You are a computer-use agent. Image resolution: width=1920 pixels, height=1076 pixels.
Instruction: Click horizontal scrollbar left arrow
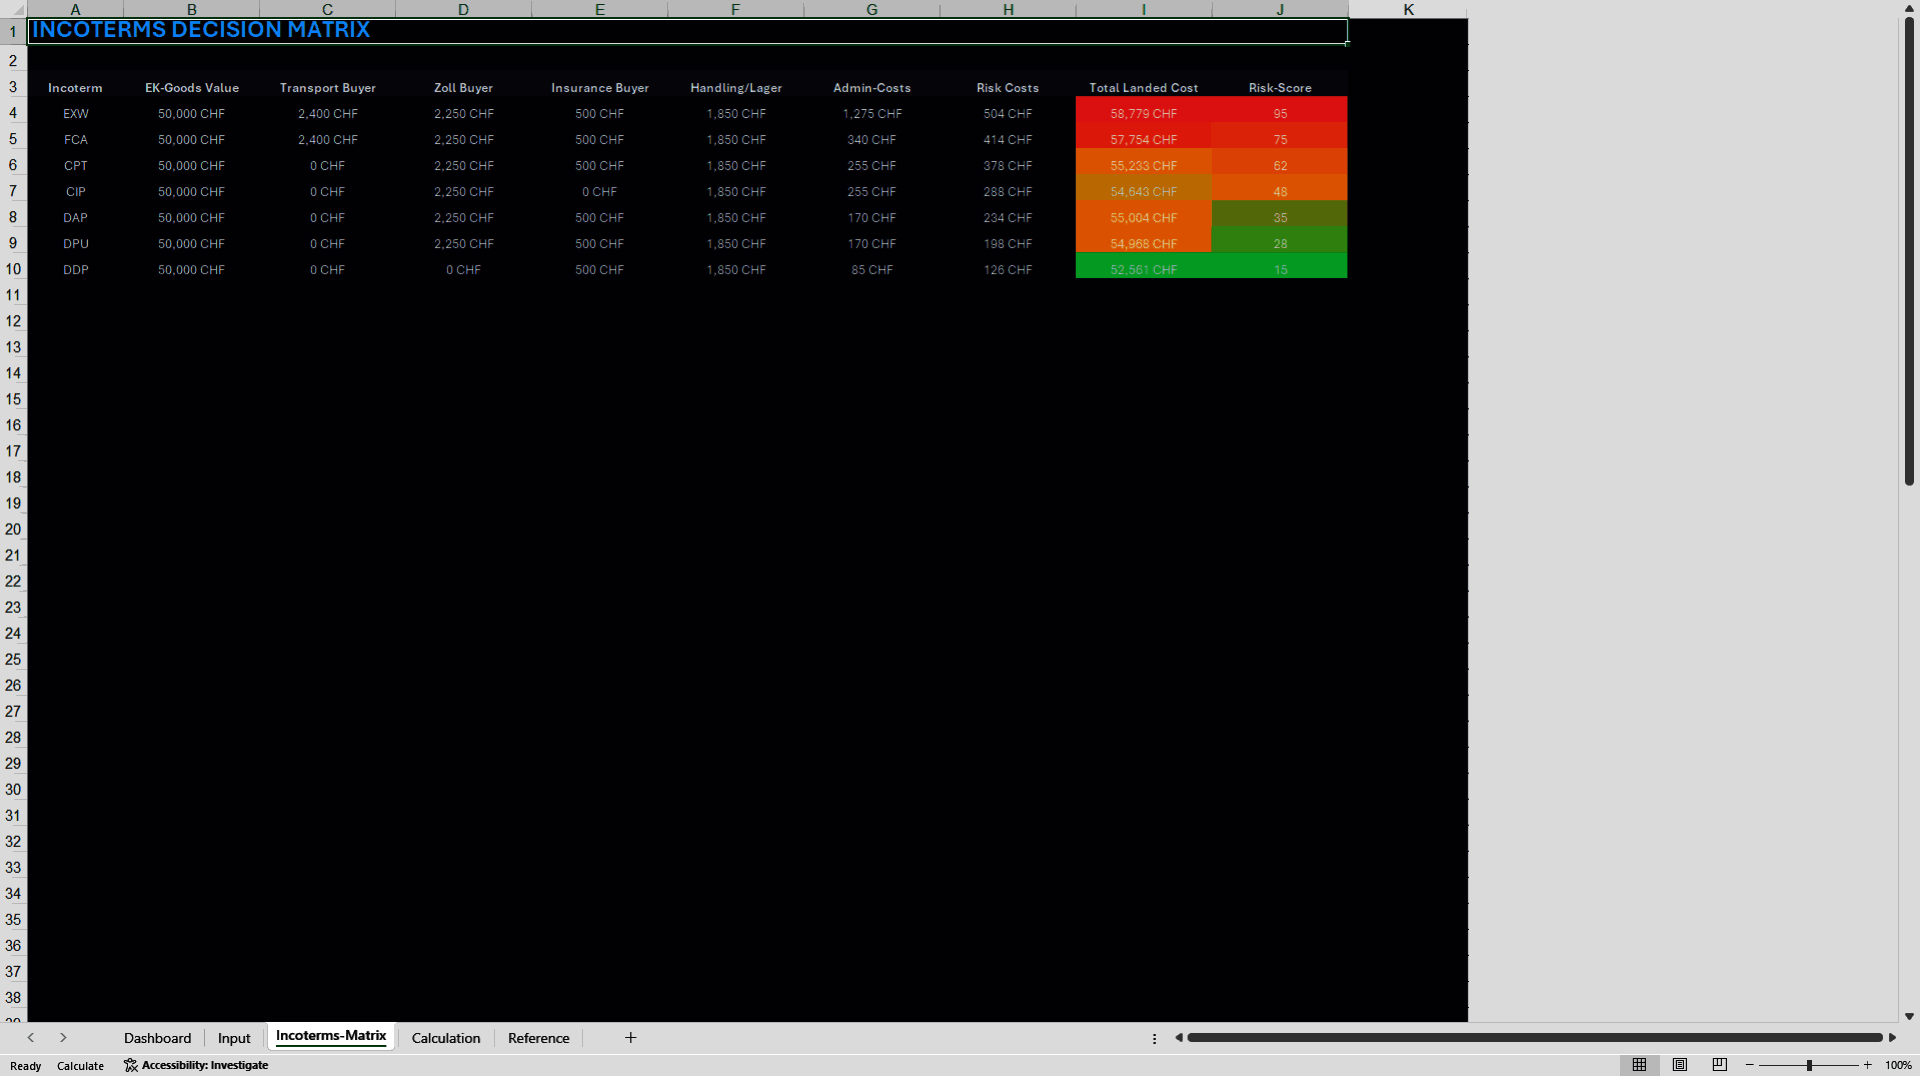tap(1179, 1038)
